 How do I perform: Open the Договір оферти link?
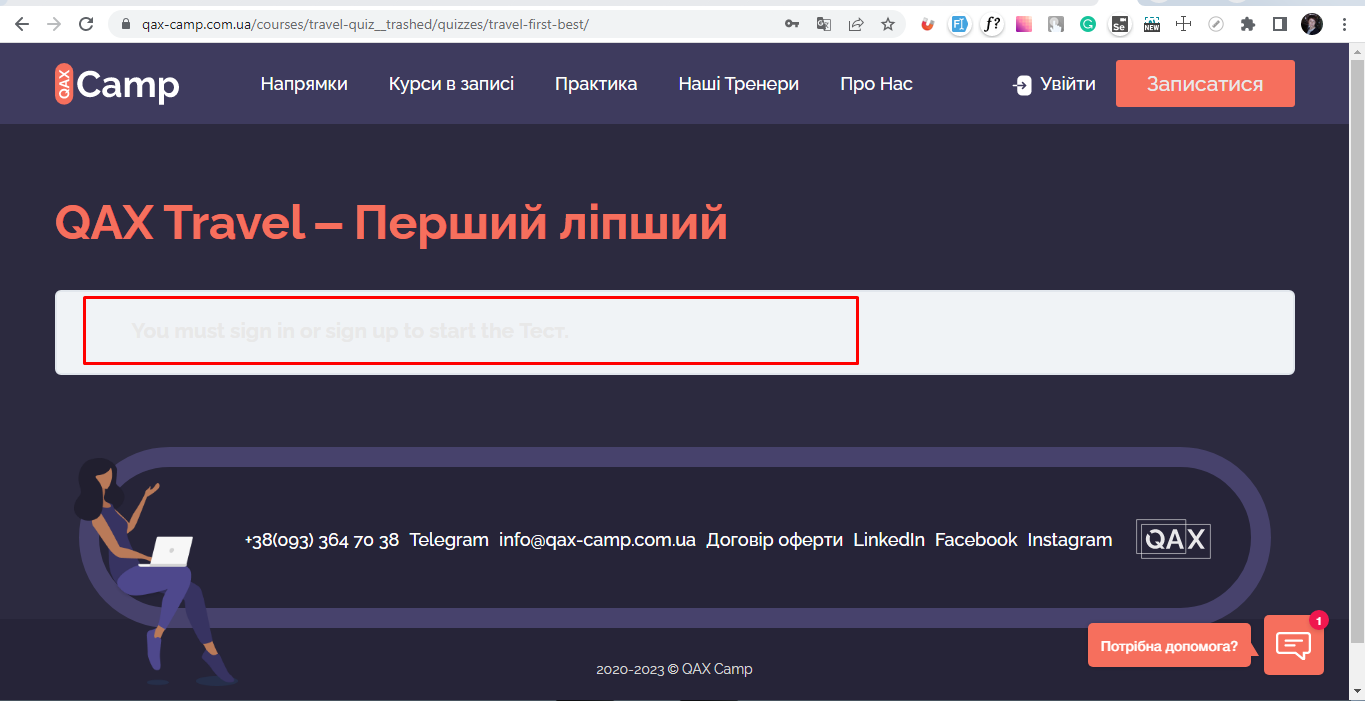[774, 539]
